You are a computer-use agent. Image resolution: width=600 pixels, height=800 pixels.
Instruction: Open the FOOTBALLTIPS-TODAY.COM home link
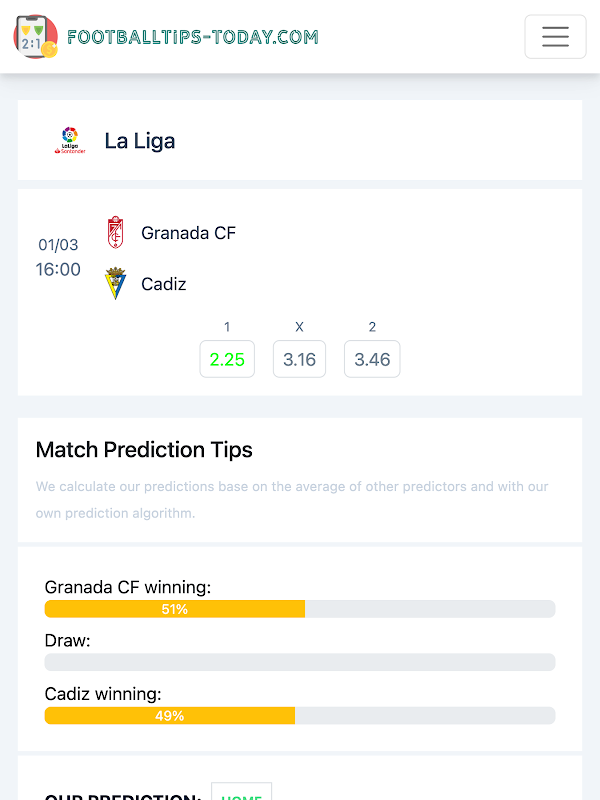[192, 37]
